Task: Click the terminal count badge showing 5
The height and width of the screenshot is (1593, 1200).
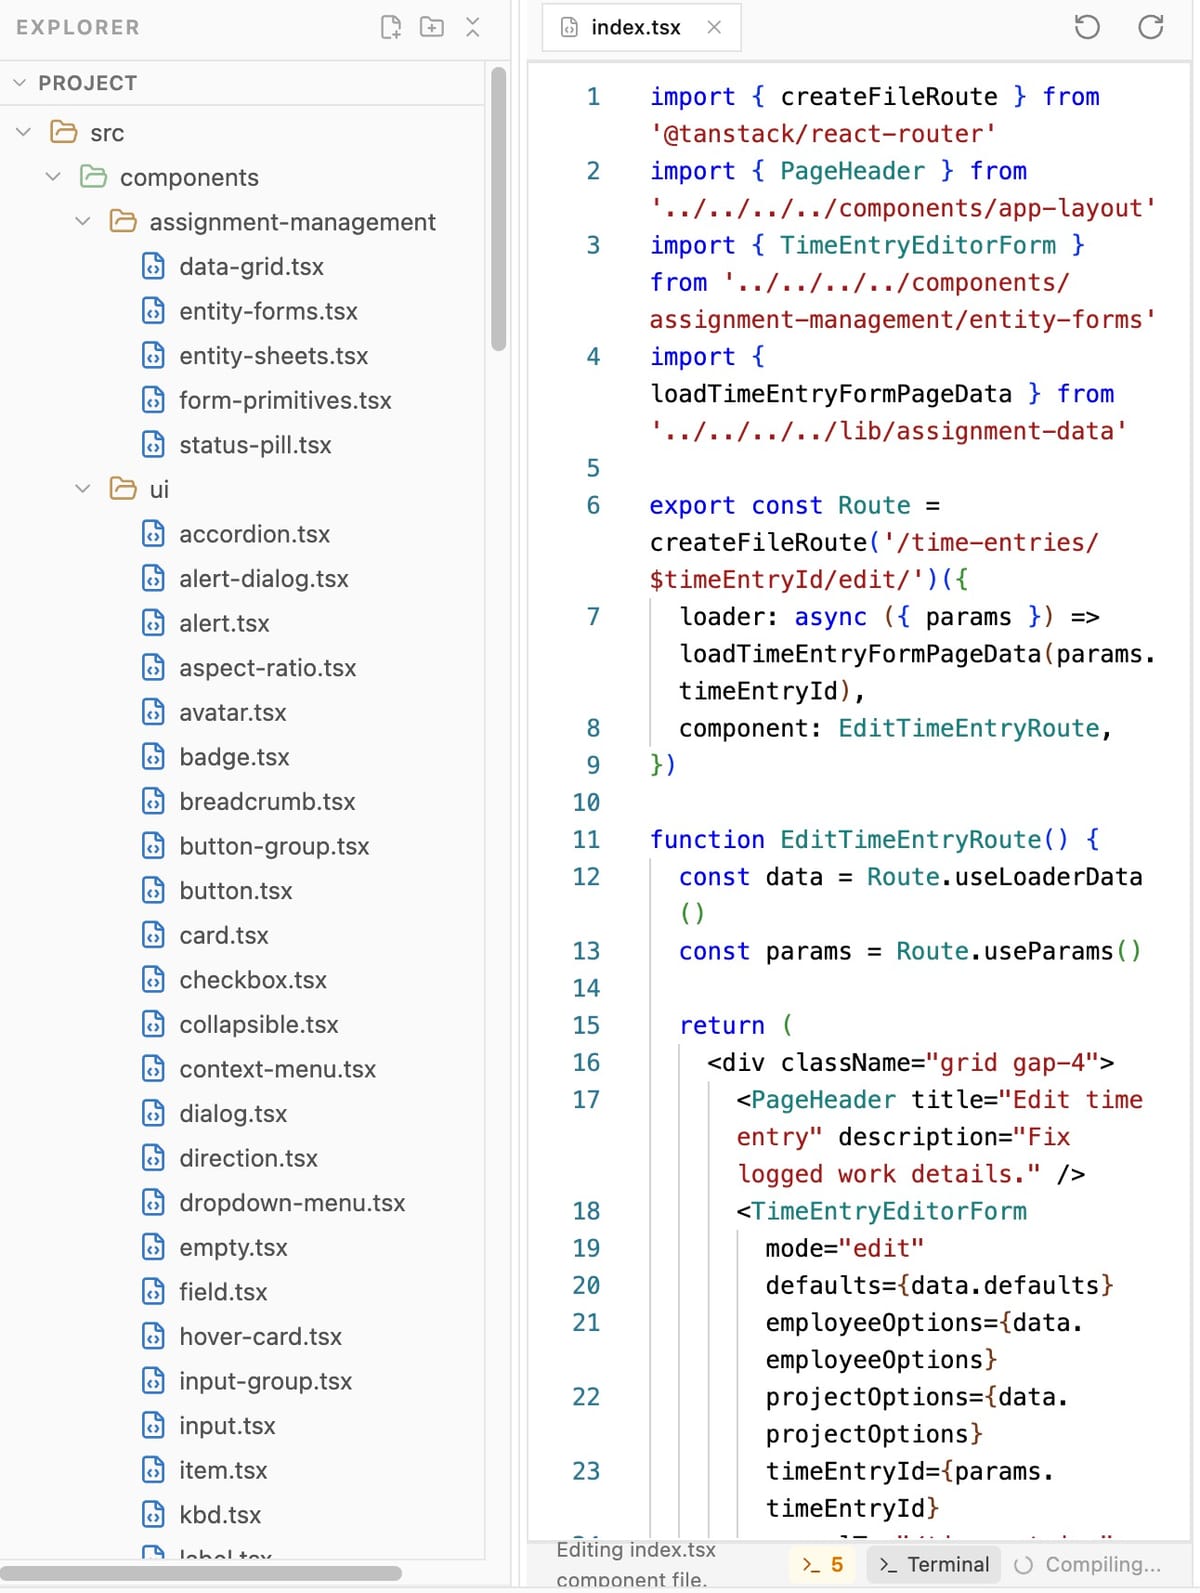Action: click(x=822, y=1565)
